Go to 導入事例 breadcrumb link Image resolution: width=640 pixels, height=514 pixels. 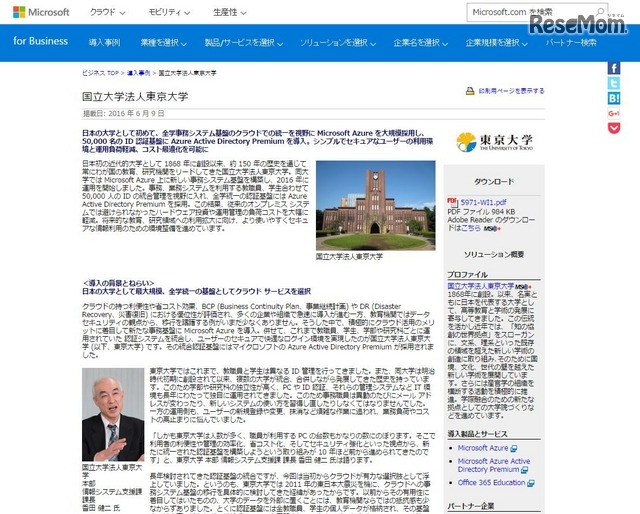pyautogui.click(x=139, y=73)
